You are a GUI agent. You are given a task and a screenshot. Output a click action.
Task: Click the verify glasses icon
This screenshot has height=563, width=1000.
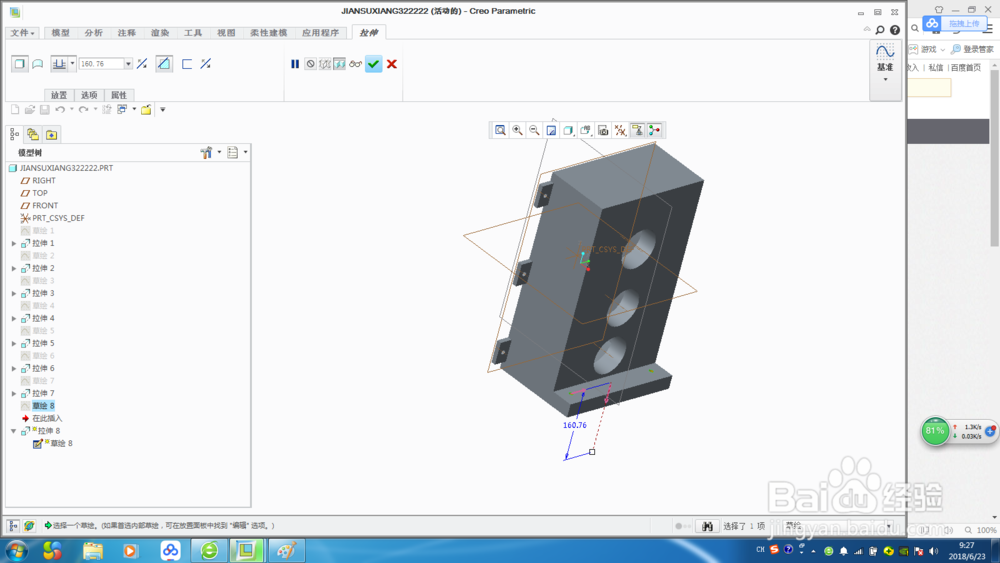(355, 64)
